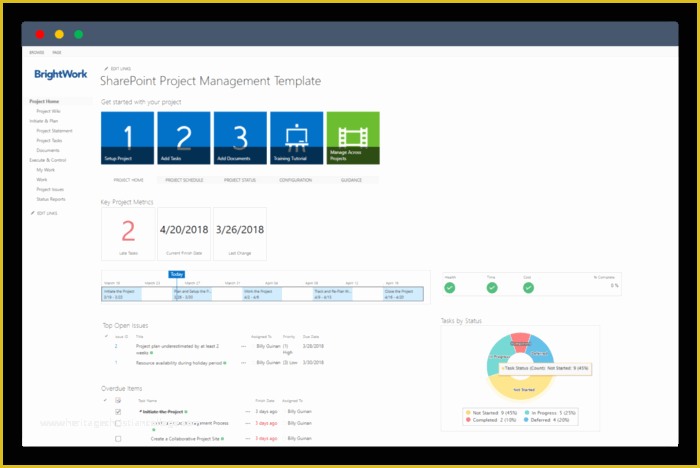
Task: Select 'Track and Re-Plan' timeline bar
Action: [333, 294]
